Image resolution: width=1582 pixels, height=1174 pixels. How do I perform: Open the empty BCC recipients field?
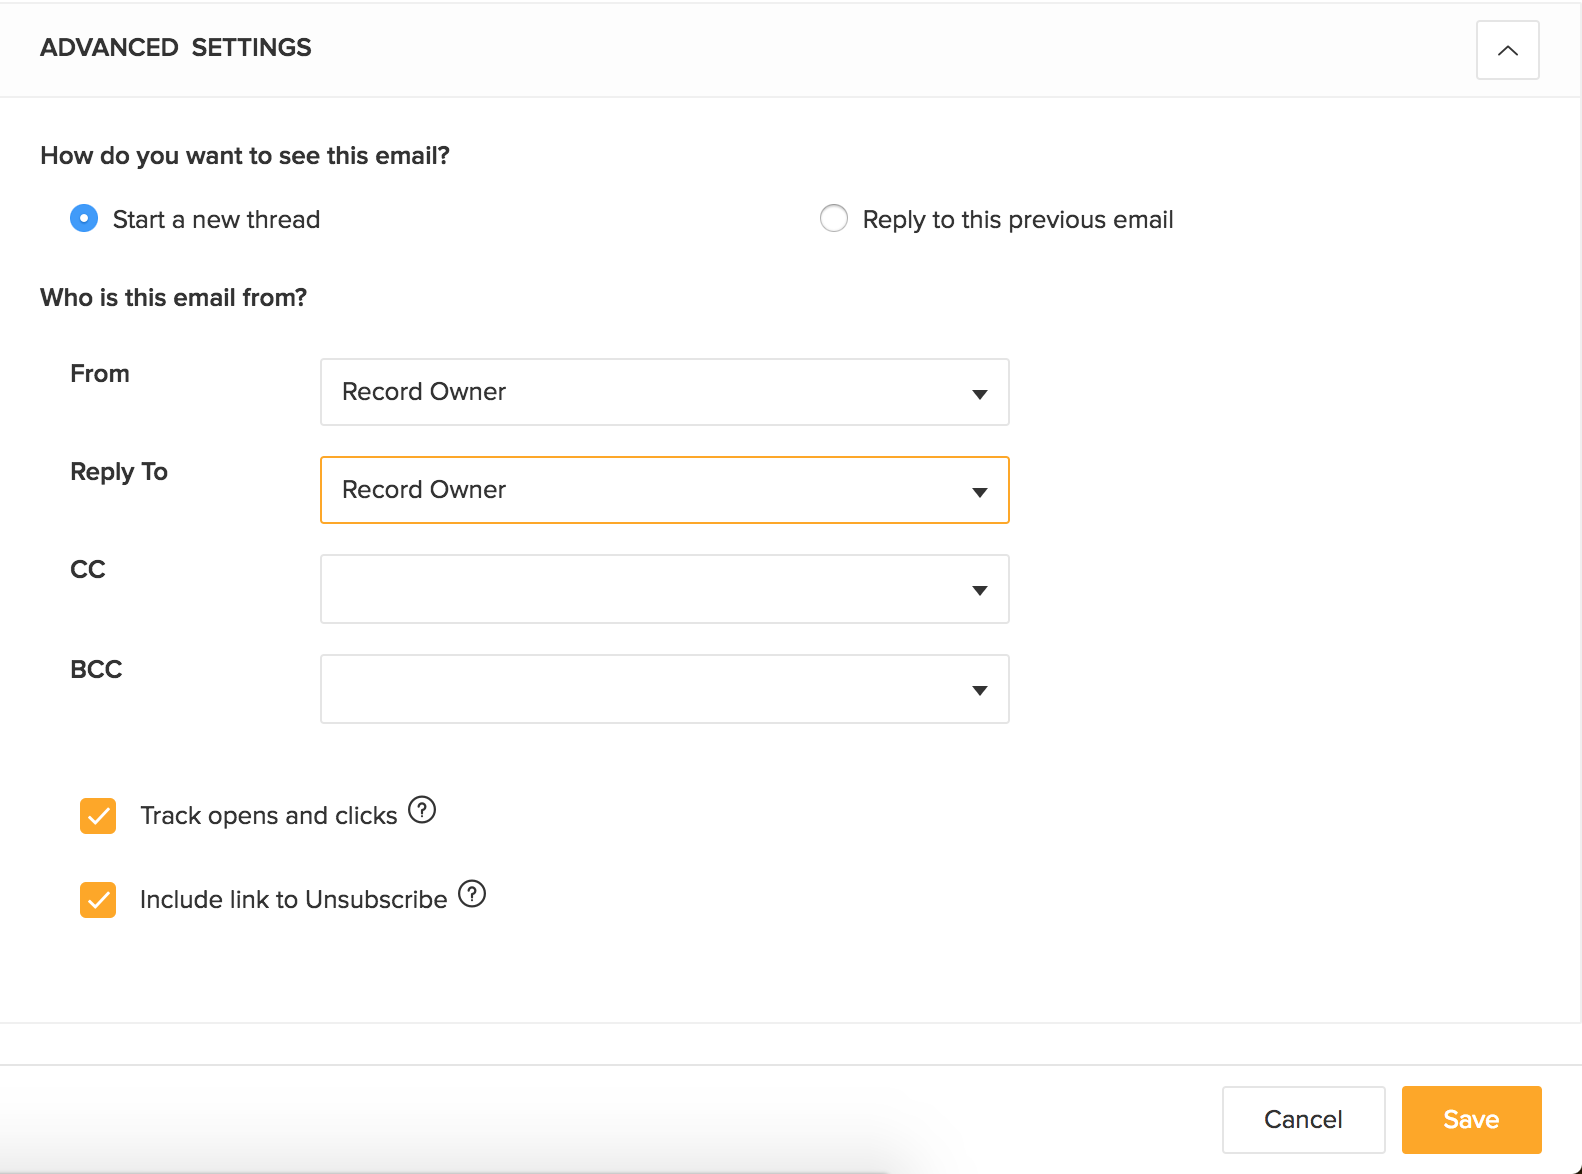[640, 689]
